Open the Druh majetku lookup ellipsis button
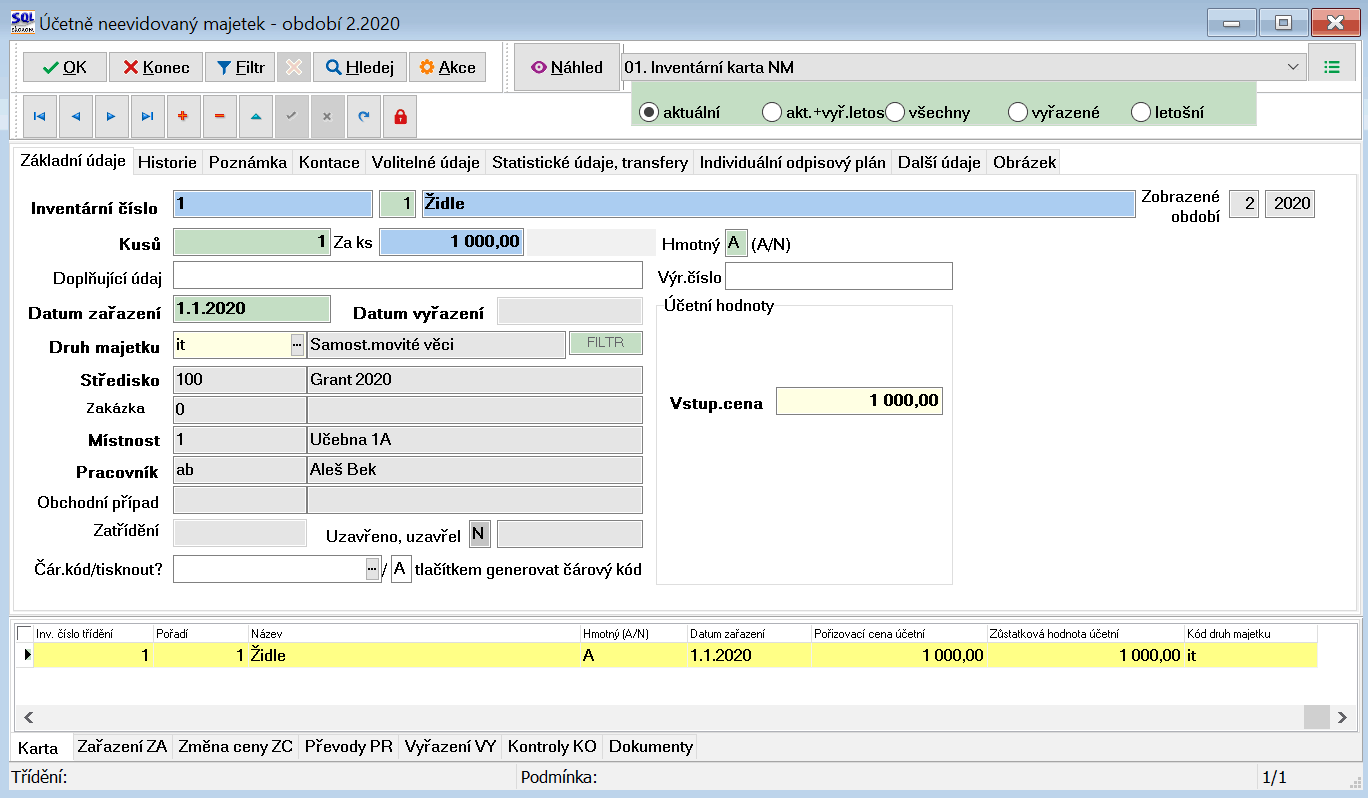The width and height of the screenshot is (1368, 798). 297,344
